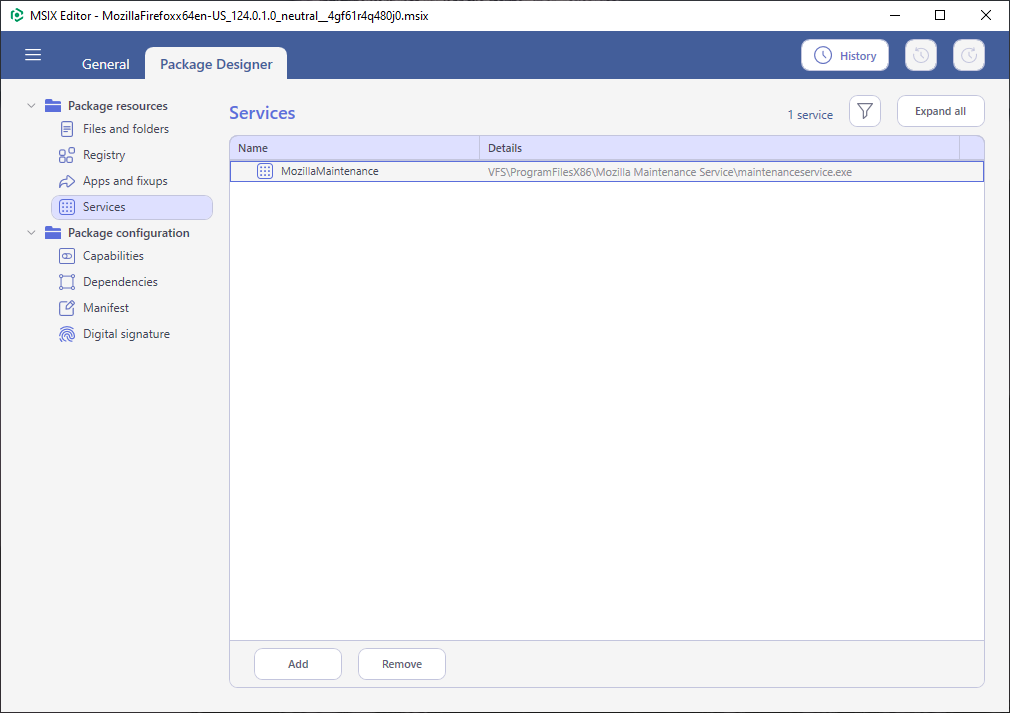Click the redo history icon button
This screenshot has width=1010, height=713.
(x=969, y=55)
